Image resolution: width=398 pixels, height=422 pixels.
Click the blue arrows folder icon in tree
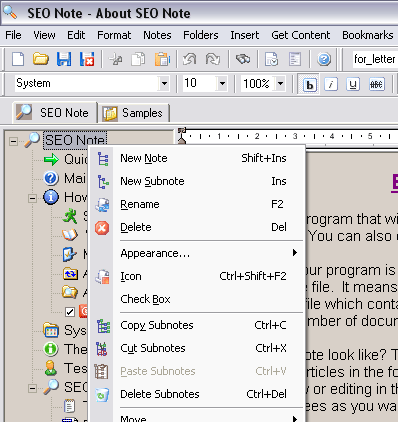(70, 274)
